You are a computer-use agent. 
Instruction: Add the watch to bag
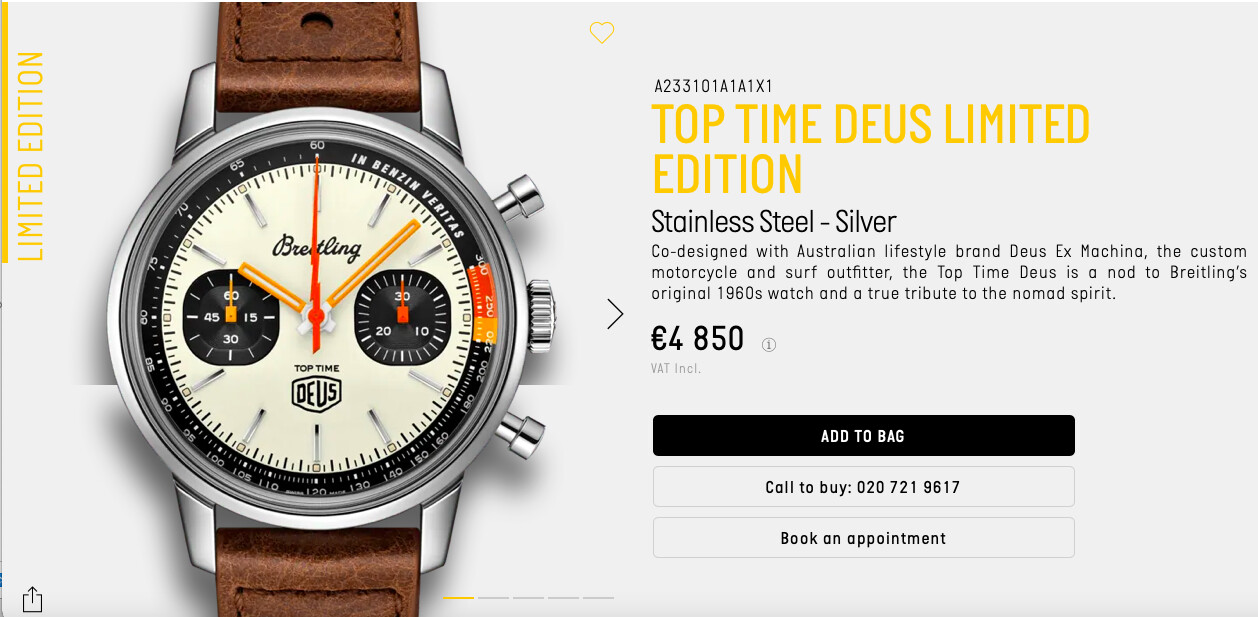863,436
